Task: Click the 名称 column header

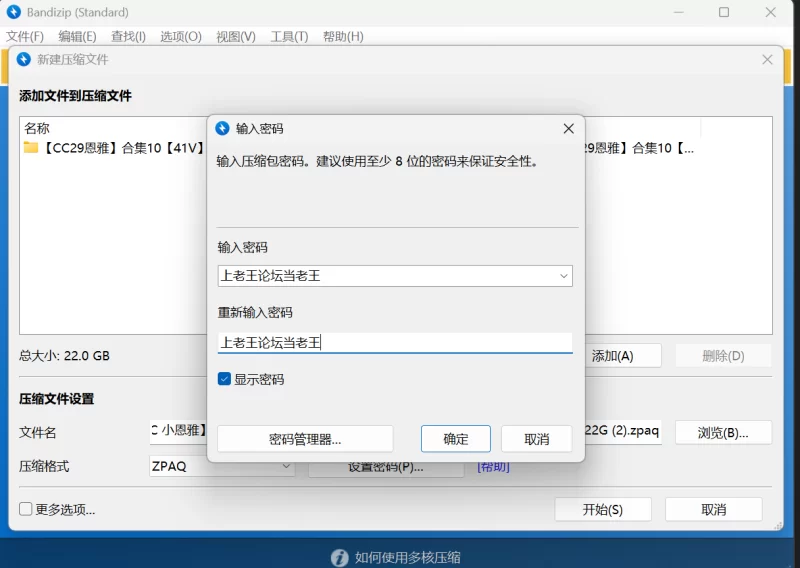Action: 37,128
